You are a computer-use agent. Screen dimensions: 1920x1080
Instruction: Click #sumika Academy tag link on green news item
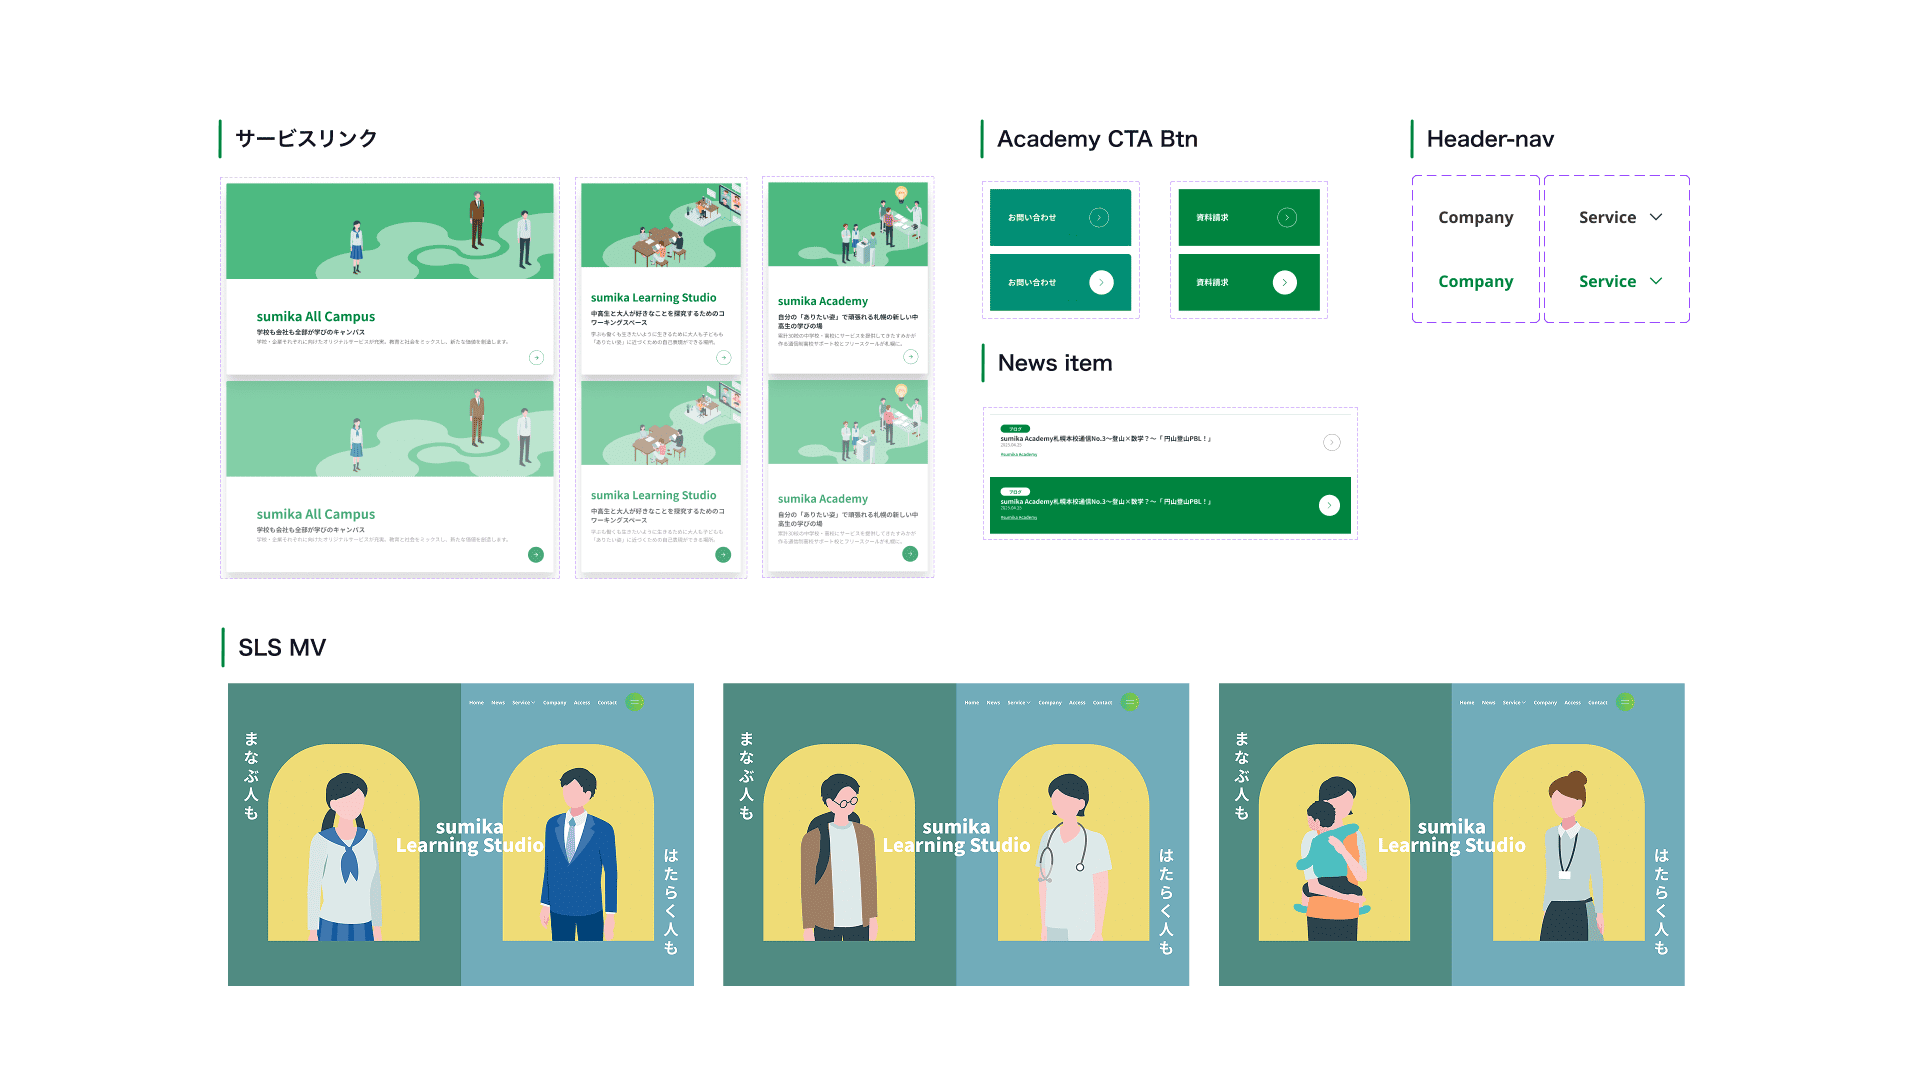pos(1019,517)
